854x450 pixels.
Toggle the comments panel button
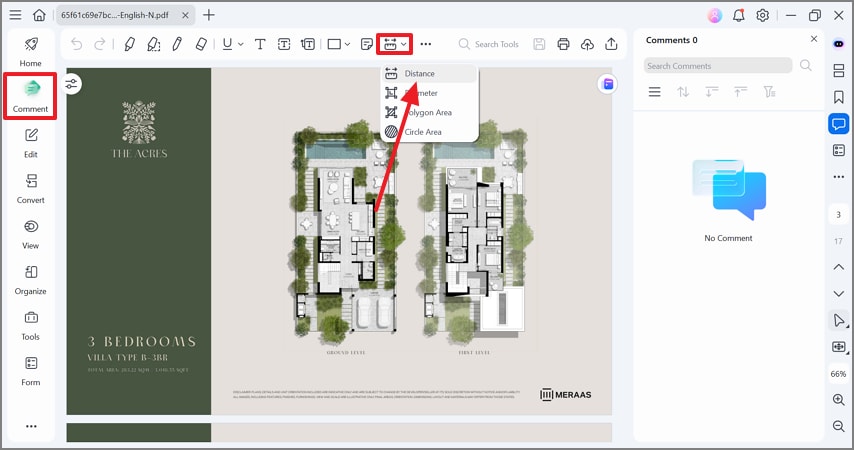click(839, 124)
